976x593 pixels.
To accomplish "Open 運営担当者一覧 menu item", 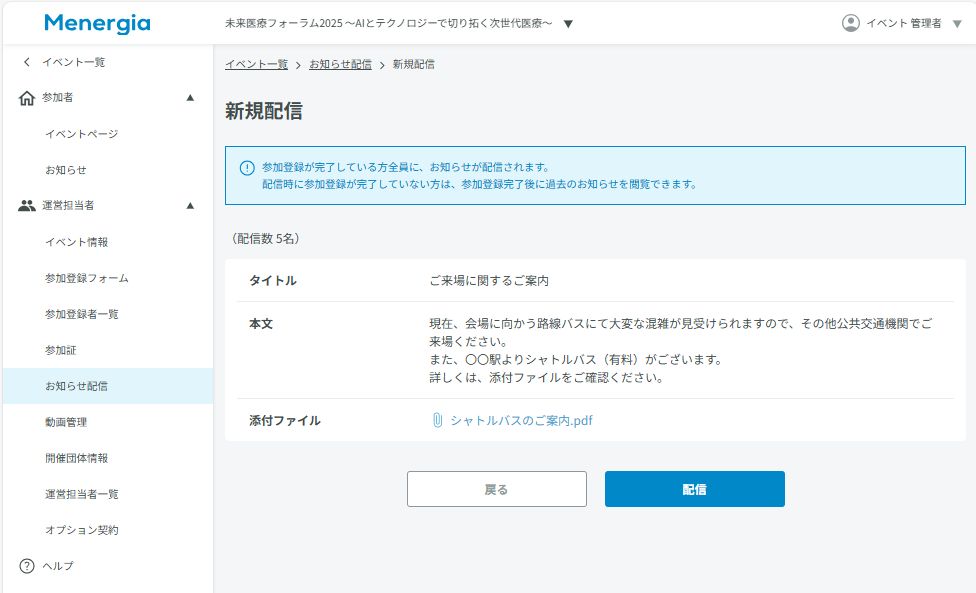I will [82, 494].
